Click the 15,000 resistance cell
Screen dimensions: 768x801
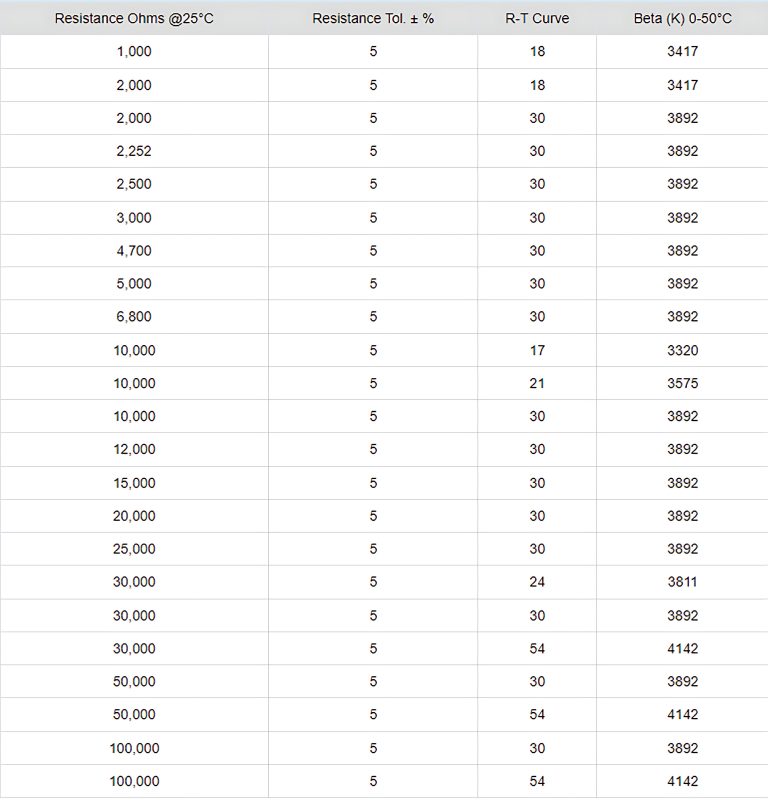pyautogui.click(x=134, y=483)
